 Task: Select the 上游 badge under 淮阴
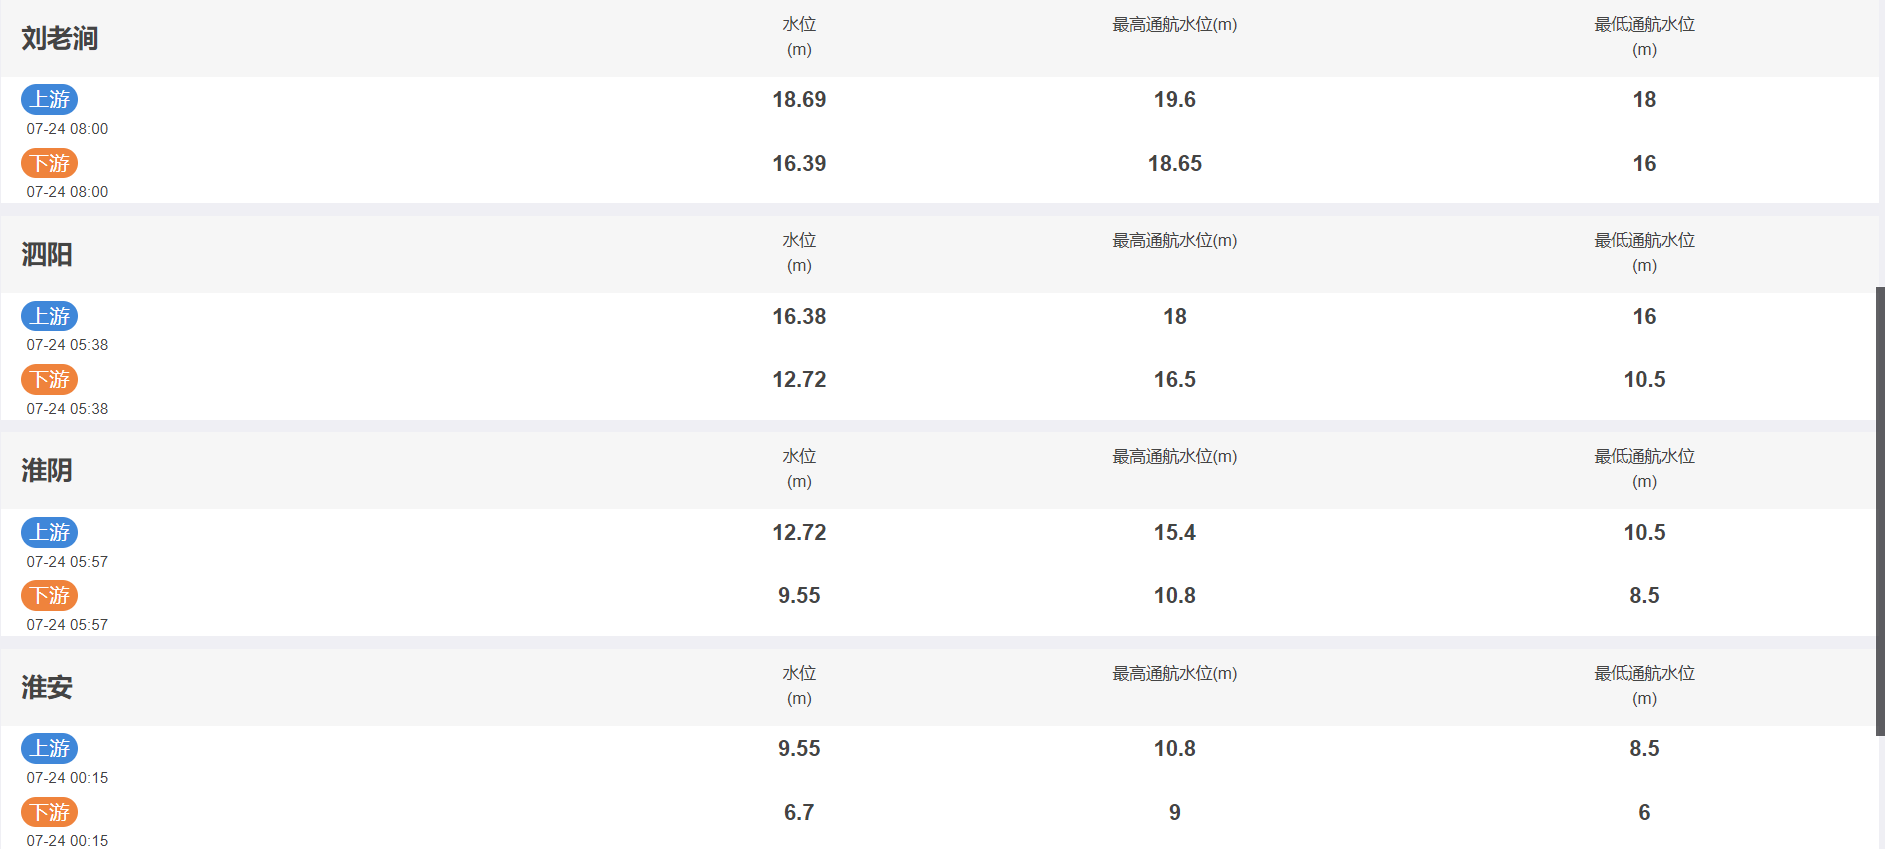tap(49, 532)
